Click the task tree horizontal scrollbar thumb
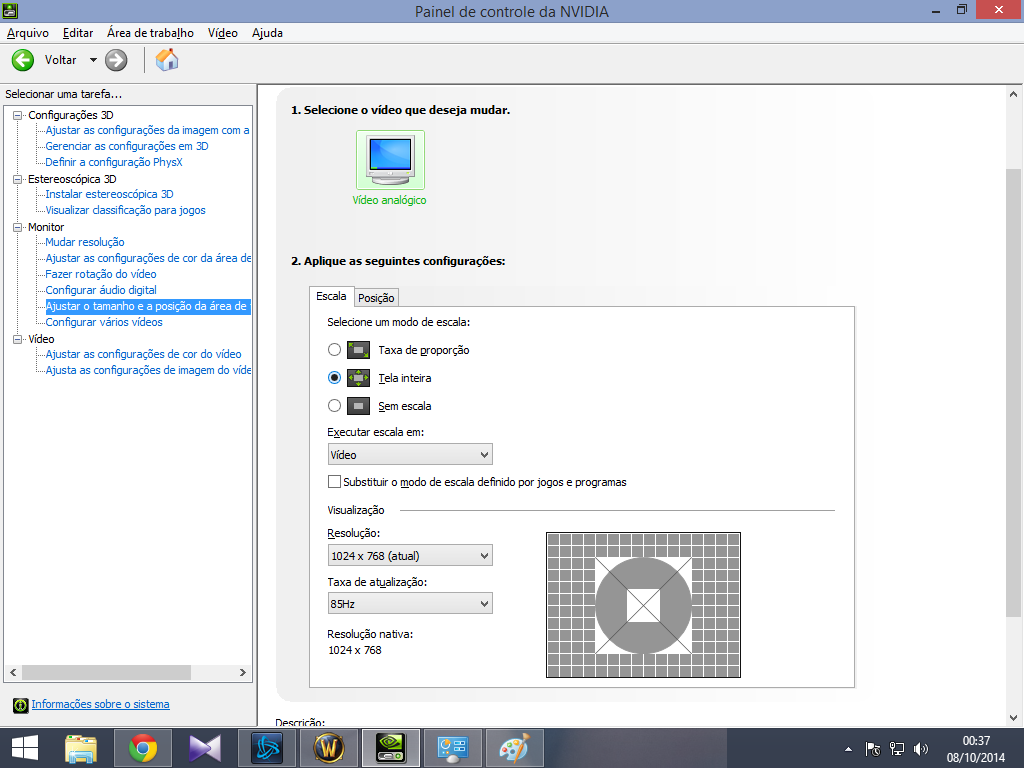 [106, 672]
